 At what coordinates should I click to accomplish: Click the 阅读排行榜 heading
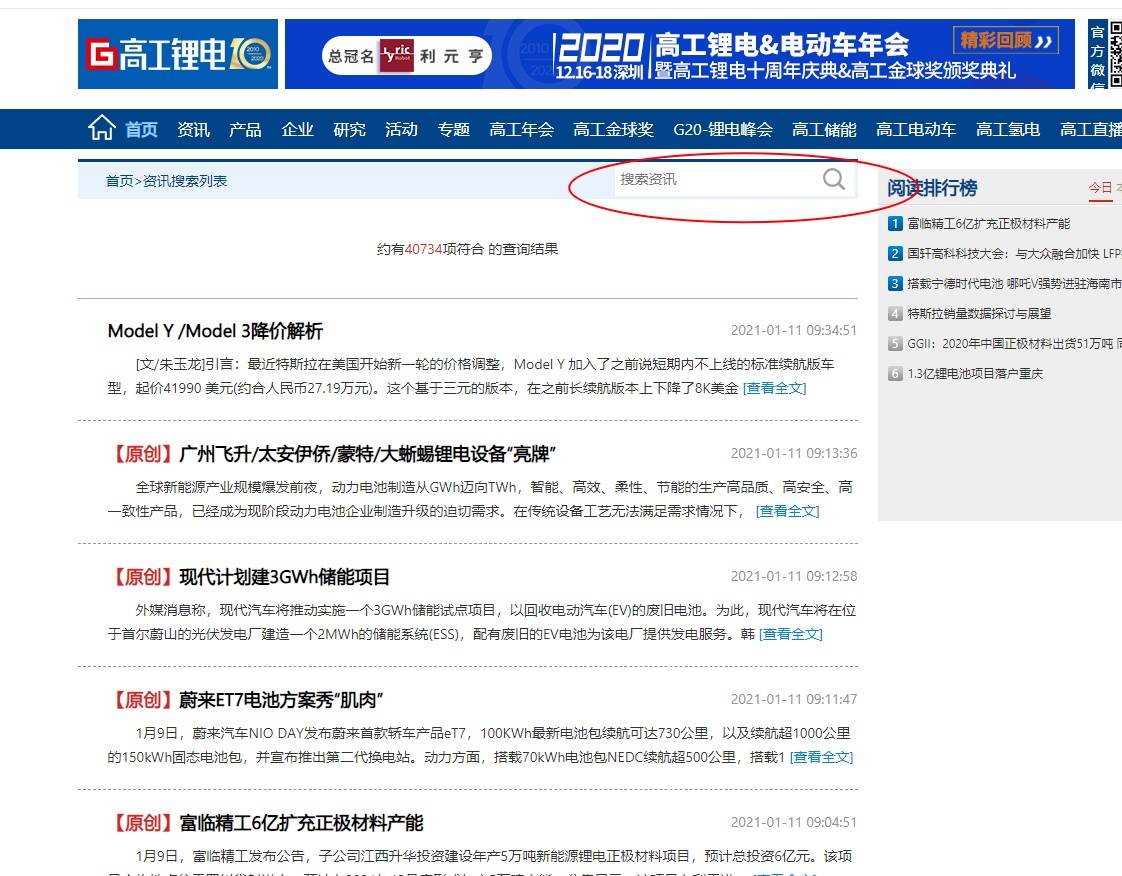(x=932, y=188)
